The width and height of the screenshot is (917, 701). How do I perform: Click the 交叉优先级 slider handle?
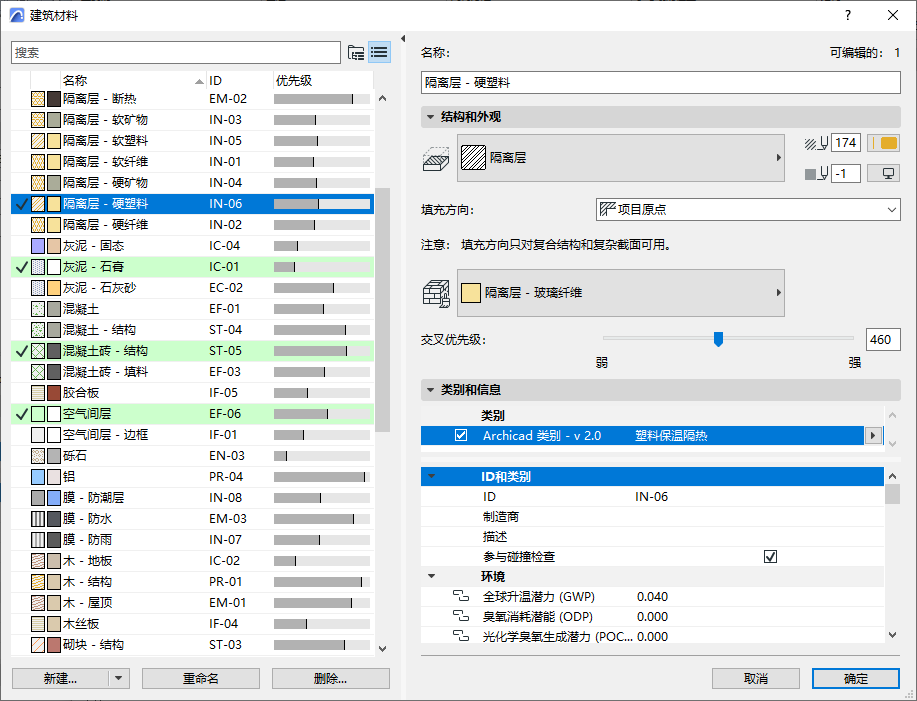pyautogui.click(x=718, y=339)
